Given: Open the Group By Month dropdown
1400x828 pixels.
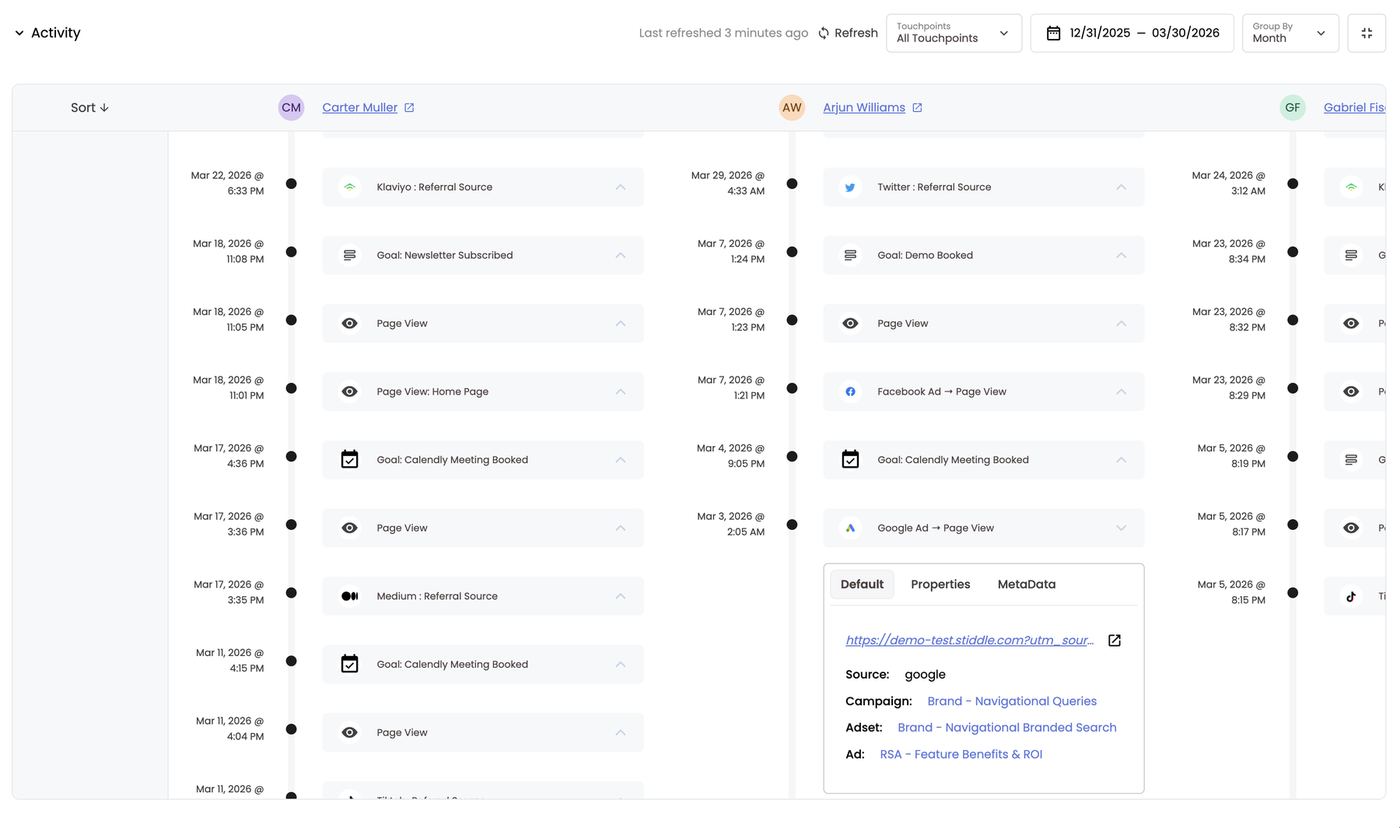Looking at the screenshot, I should [1290, 33].
